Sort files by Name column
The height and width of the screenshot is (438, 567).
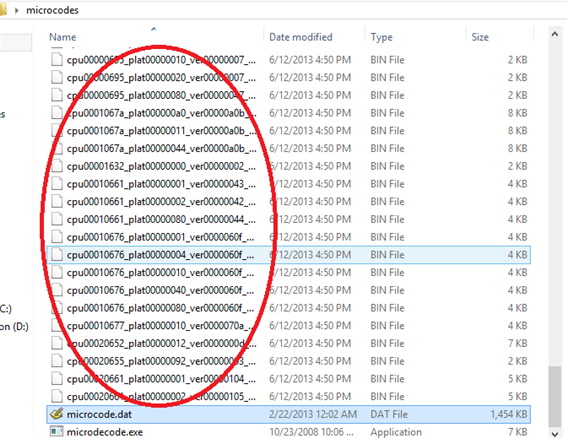(63, 37)
